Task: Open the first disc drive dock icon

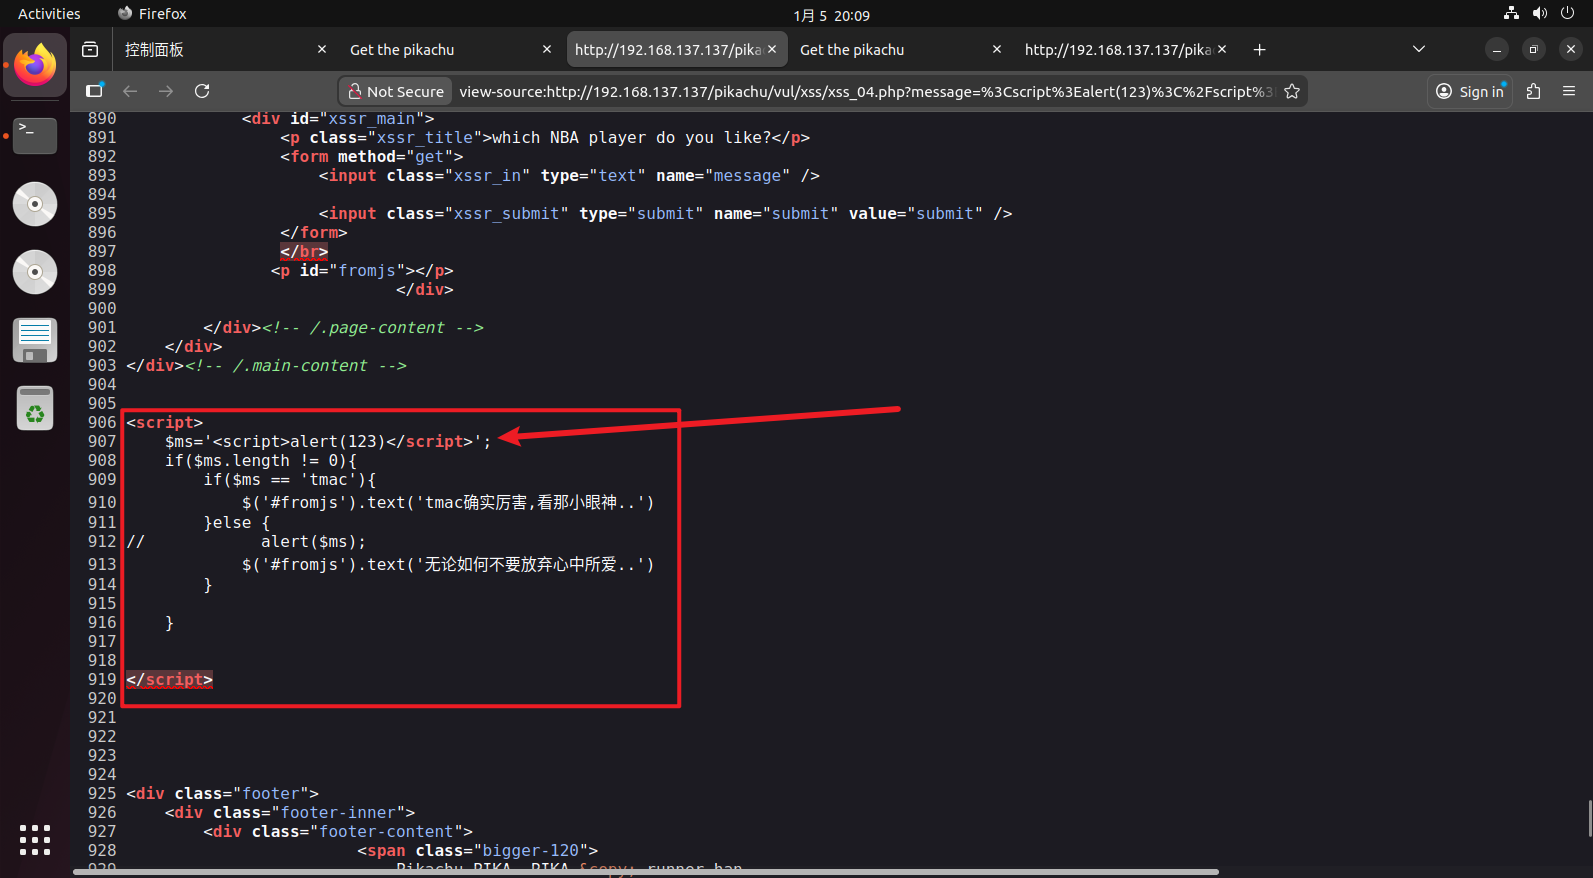Action: click(35, 204)
